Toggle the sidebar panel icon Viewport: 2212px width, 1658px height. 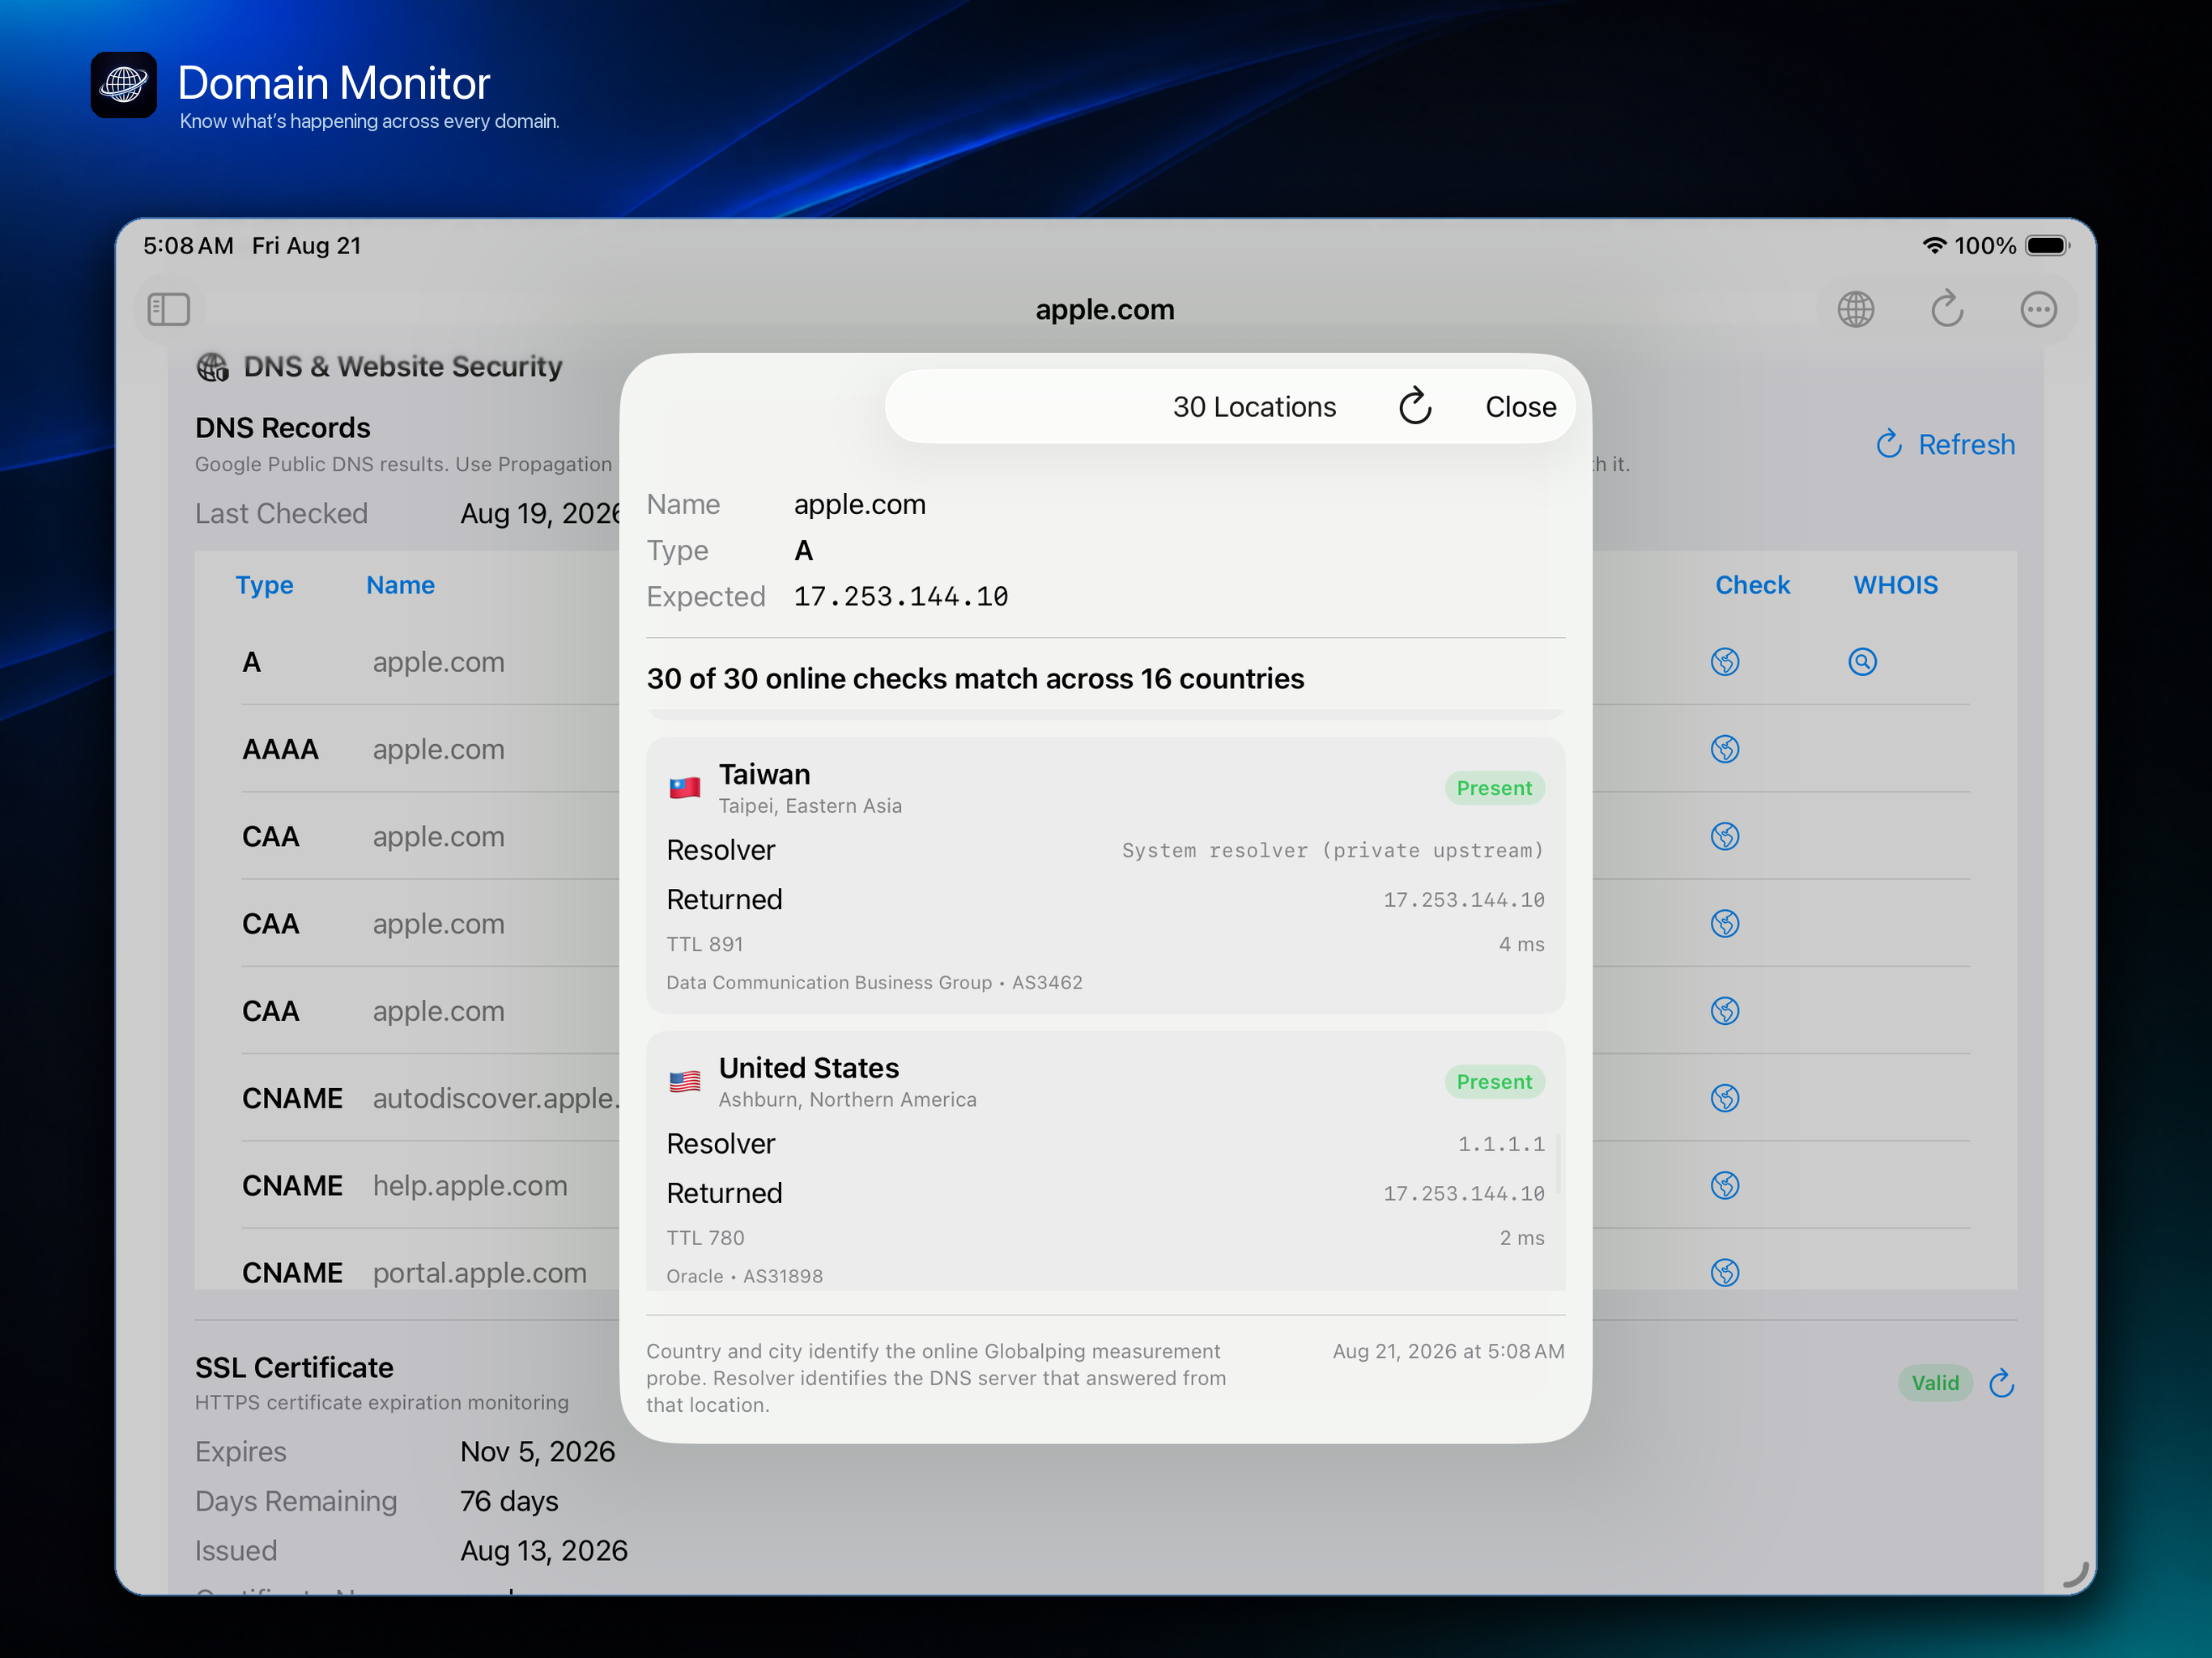(168, 309)
